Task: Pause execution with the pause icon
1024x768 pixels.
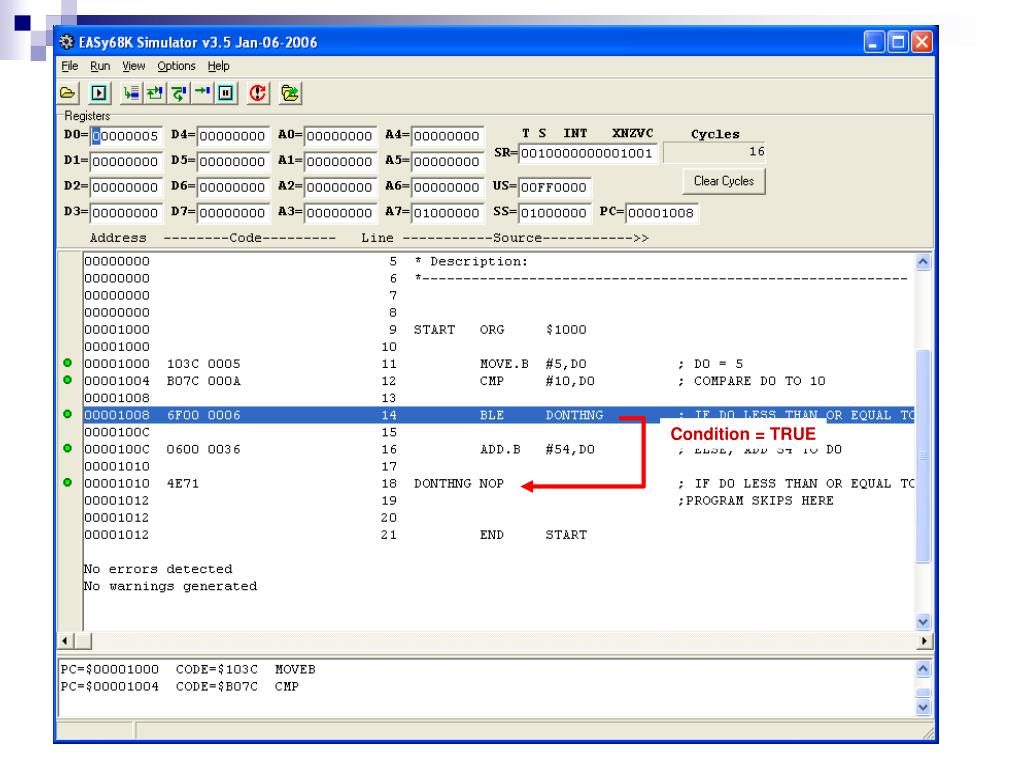Action: pos(226,93)
